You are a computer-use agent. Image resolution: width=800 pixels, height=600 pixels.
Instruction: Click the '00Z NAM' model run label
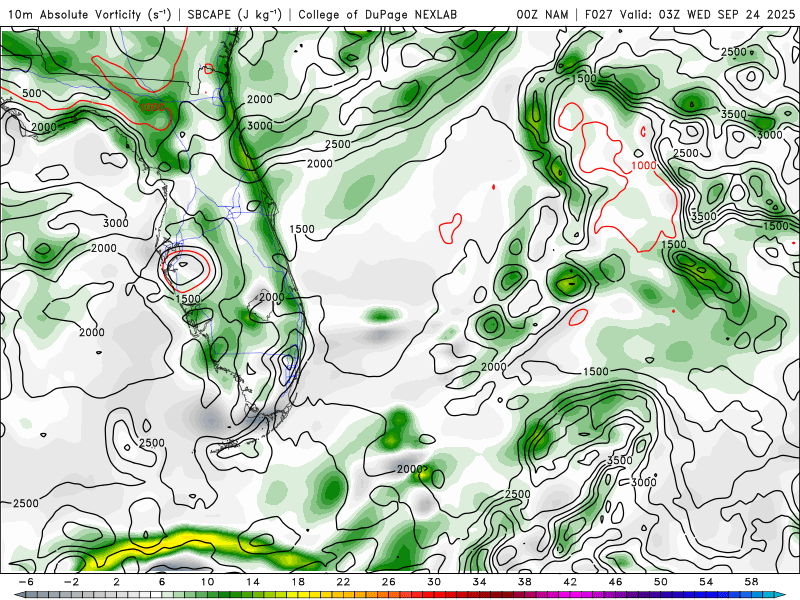[x=542, y=14]
